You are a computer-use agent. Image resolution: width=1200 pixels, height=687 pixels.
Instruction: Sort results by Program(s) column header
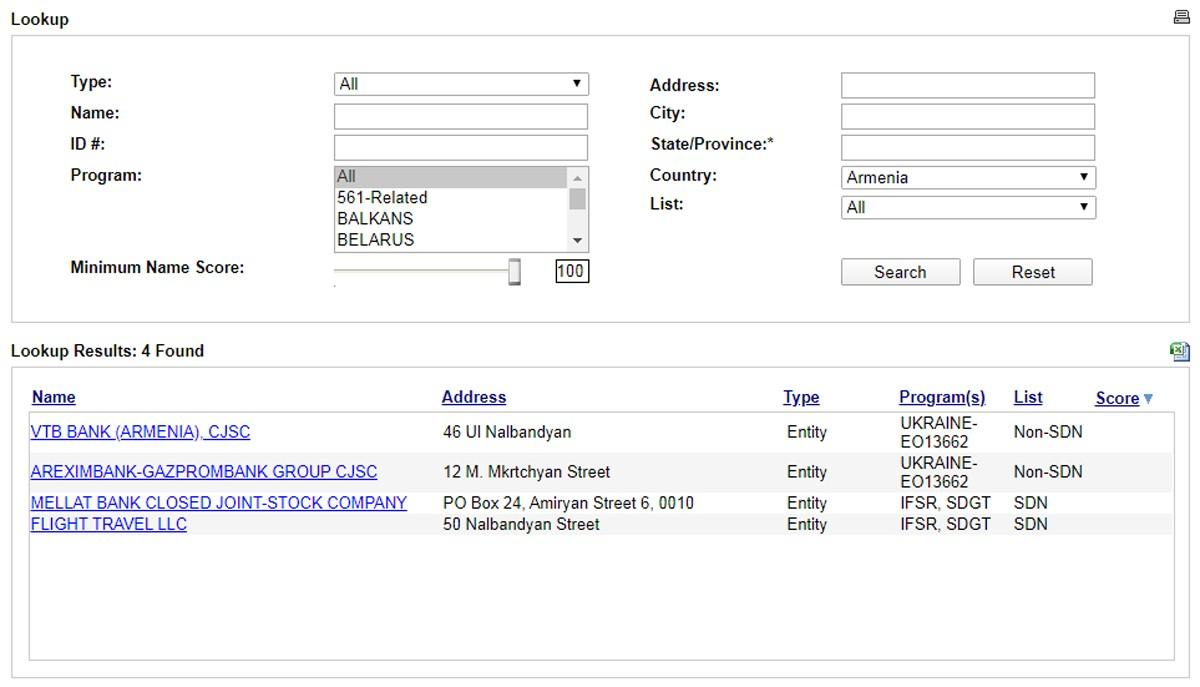pos(942,397)
